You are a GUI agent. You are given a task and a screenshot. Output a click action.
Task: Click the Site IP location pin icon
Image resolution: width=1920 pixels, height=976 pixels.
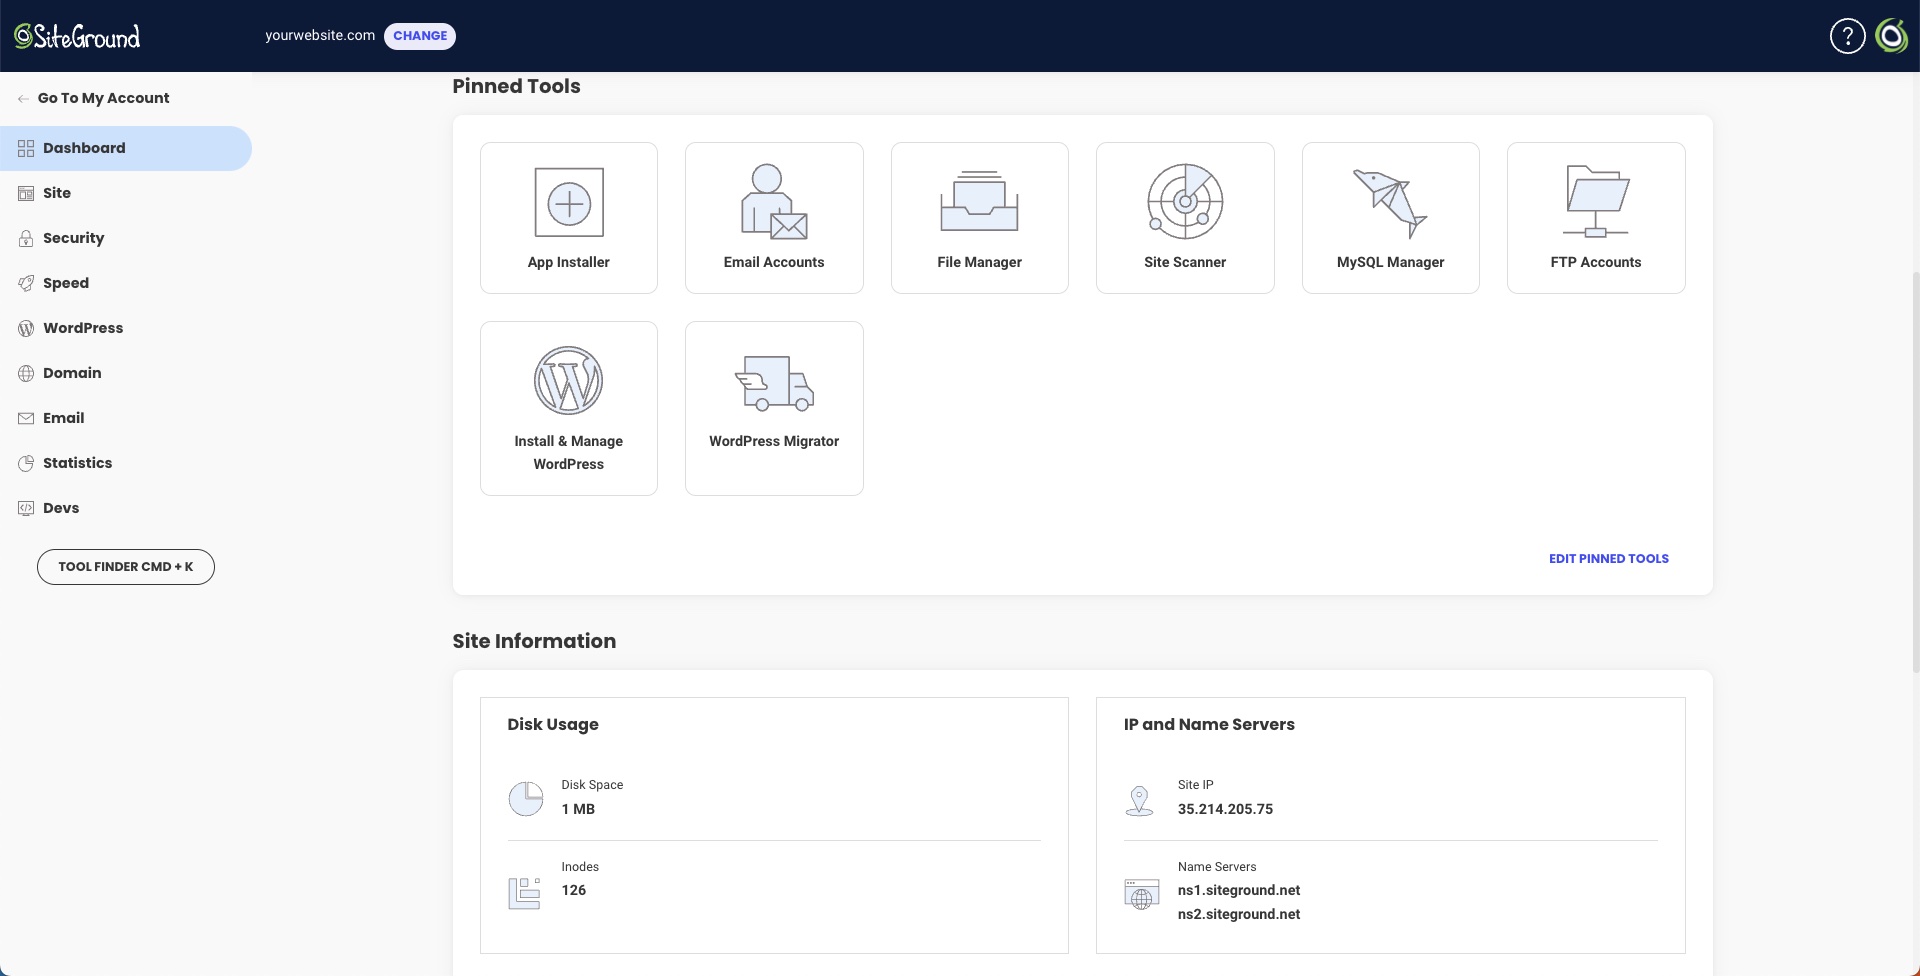tap(1140, 800)
